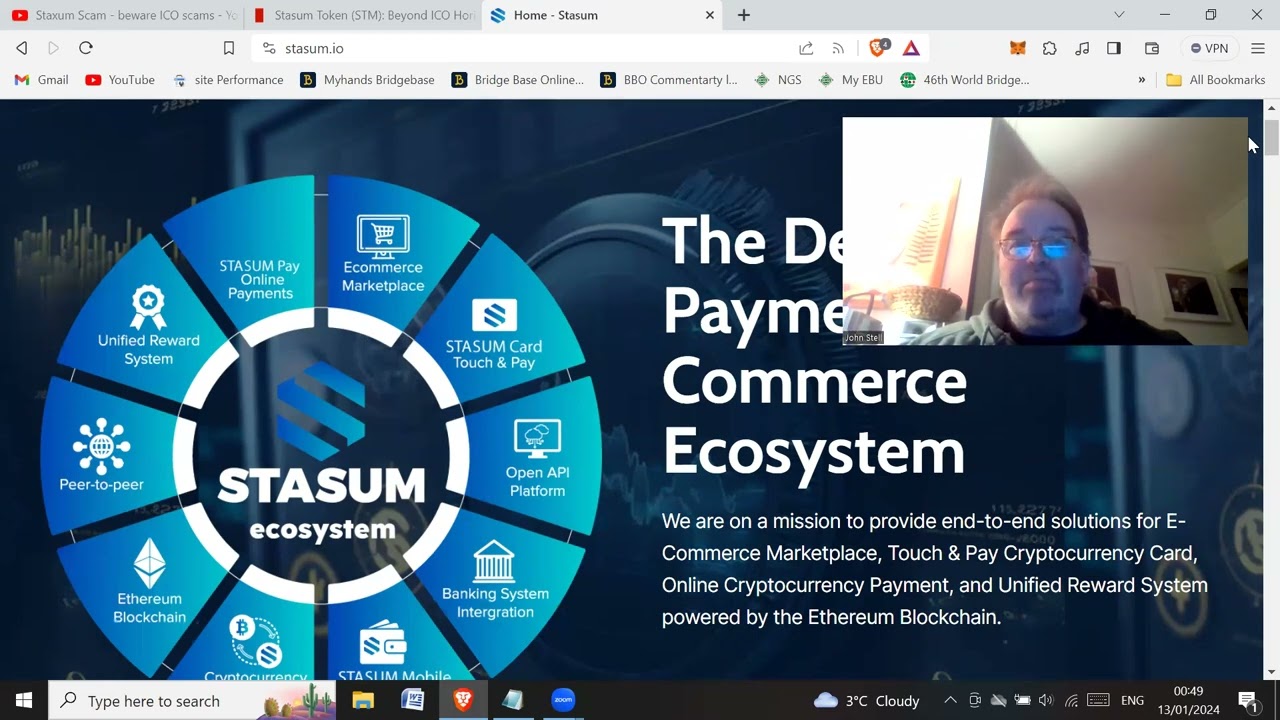Switch to the Stasum Token (STM) tab

pyautogui.click(x=363, y=15)
